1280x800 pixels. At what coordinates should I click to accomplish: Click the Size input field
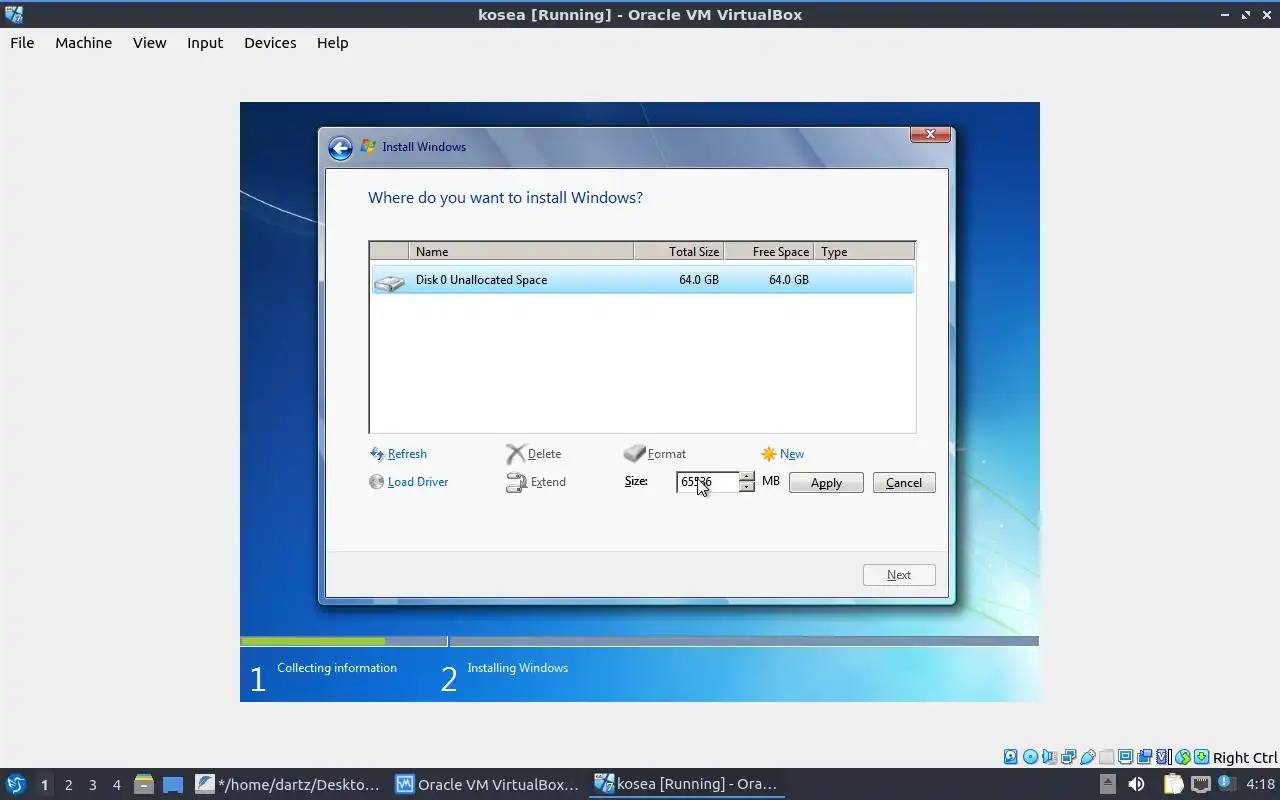[x=707, y=482]
